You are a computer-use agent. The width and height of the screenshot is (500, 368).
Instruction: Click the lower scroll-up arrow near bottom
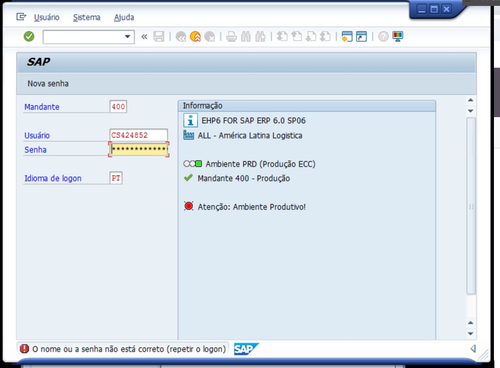click(470, 322)
